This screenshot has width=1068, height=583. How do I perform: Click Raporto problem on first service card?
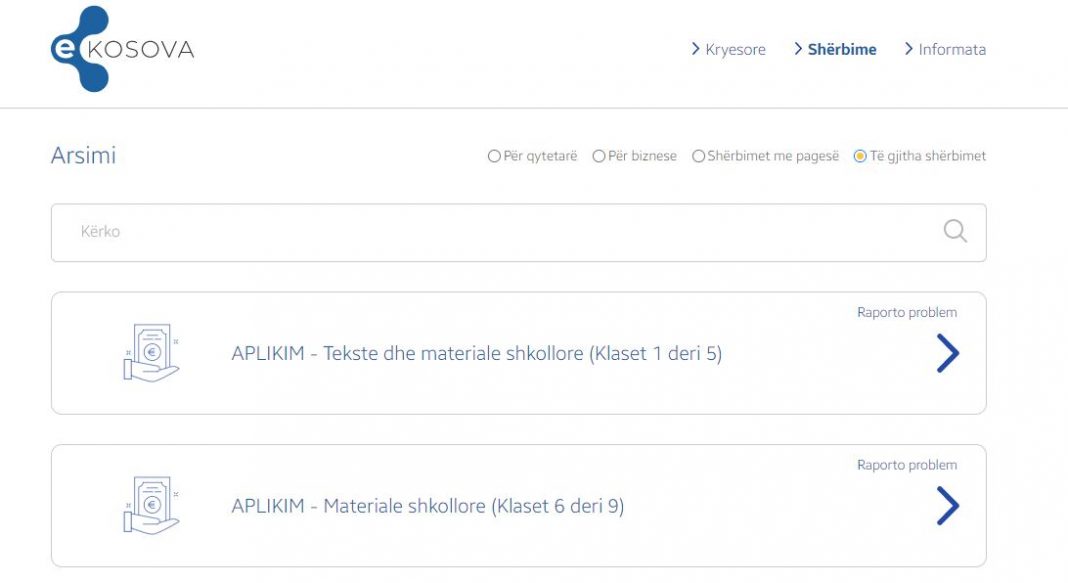tap(906, 313)
